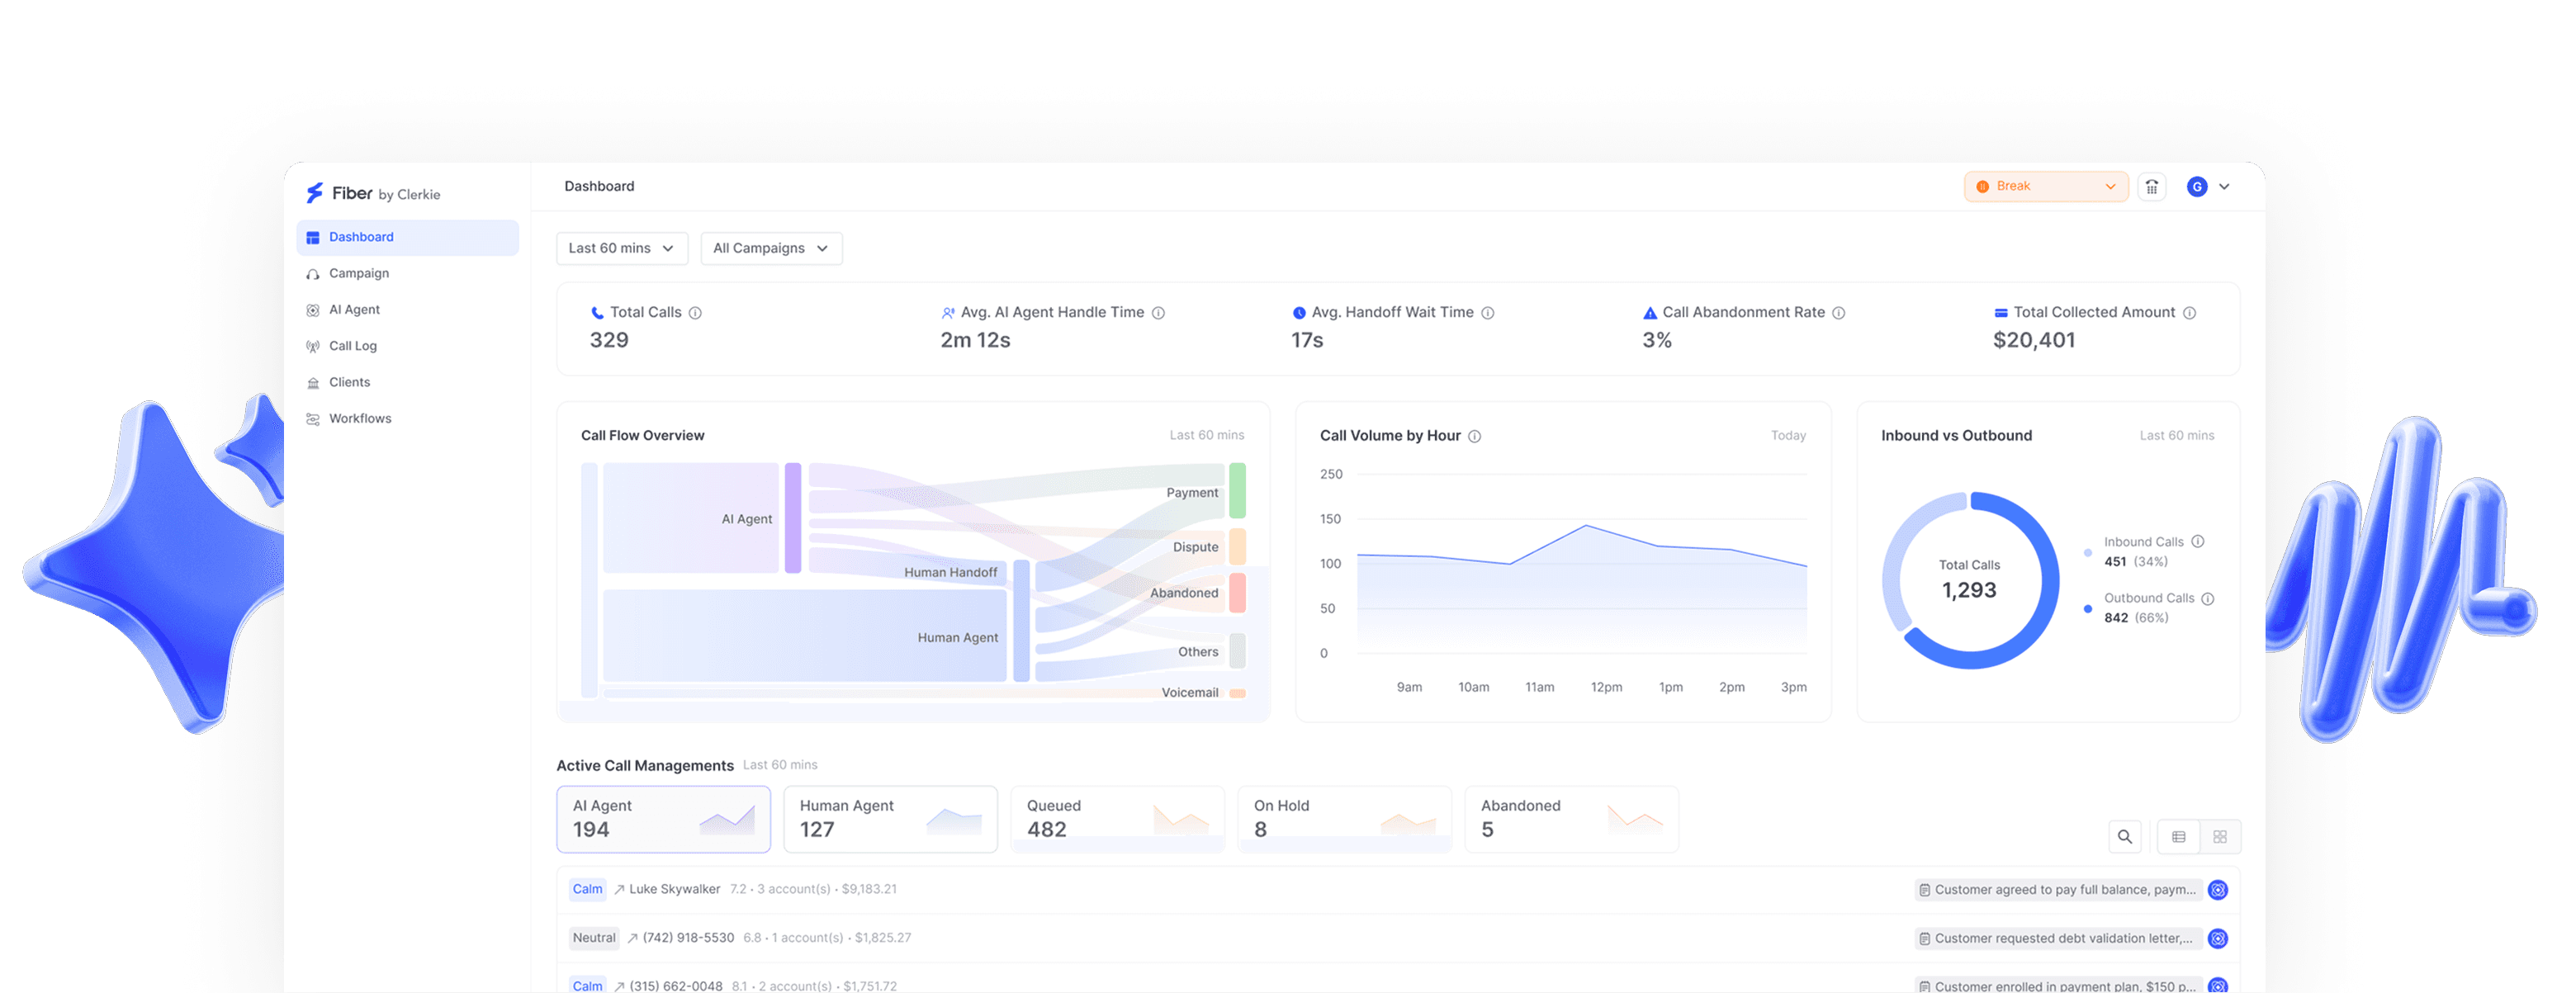Select the Human Agent calls card
The image size is (2576, 993).
point(889,819)
